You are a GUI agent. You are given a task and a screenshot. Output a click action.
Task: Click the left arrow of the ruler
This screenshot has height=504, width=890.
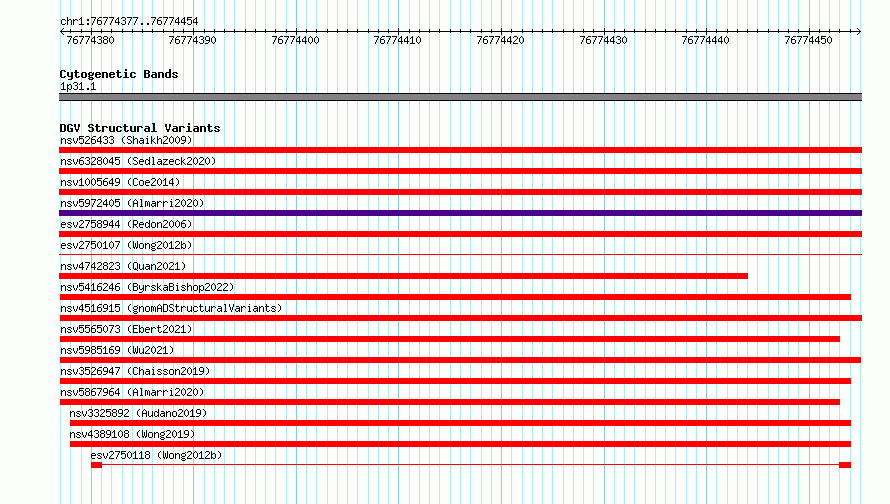(x=62, y=31)
